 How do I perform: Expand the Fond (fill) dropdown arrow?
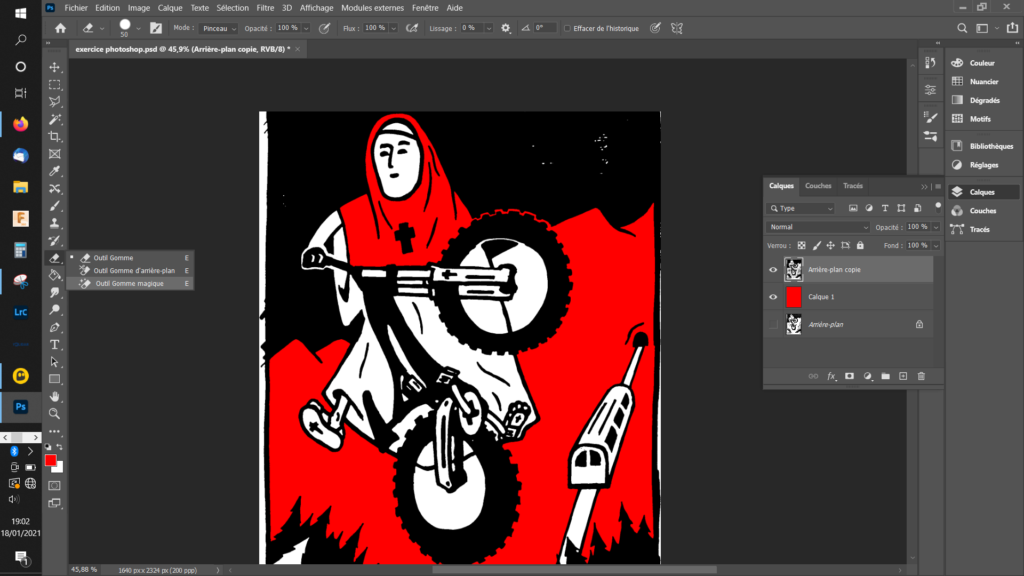pos(936,246)
